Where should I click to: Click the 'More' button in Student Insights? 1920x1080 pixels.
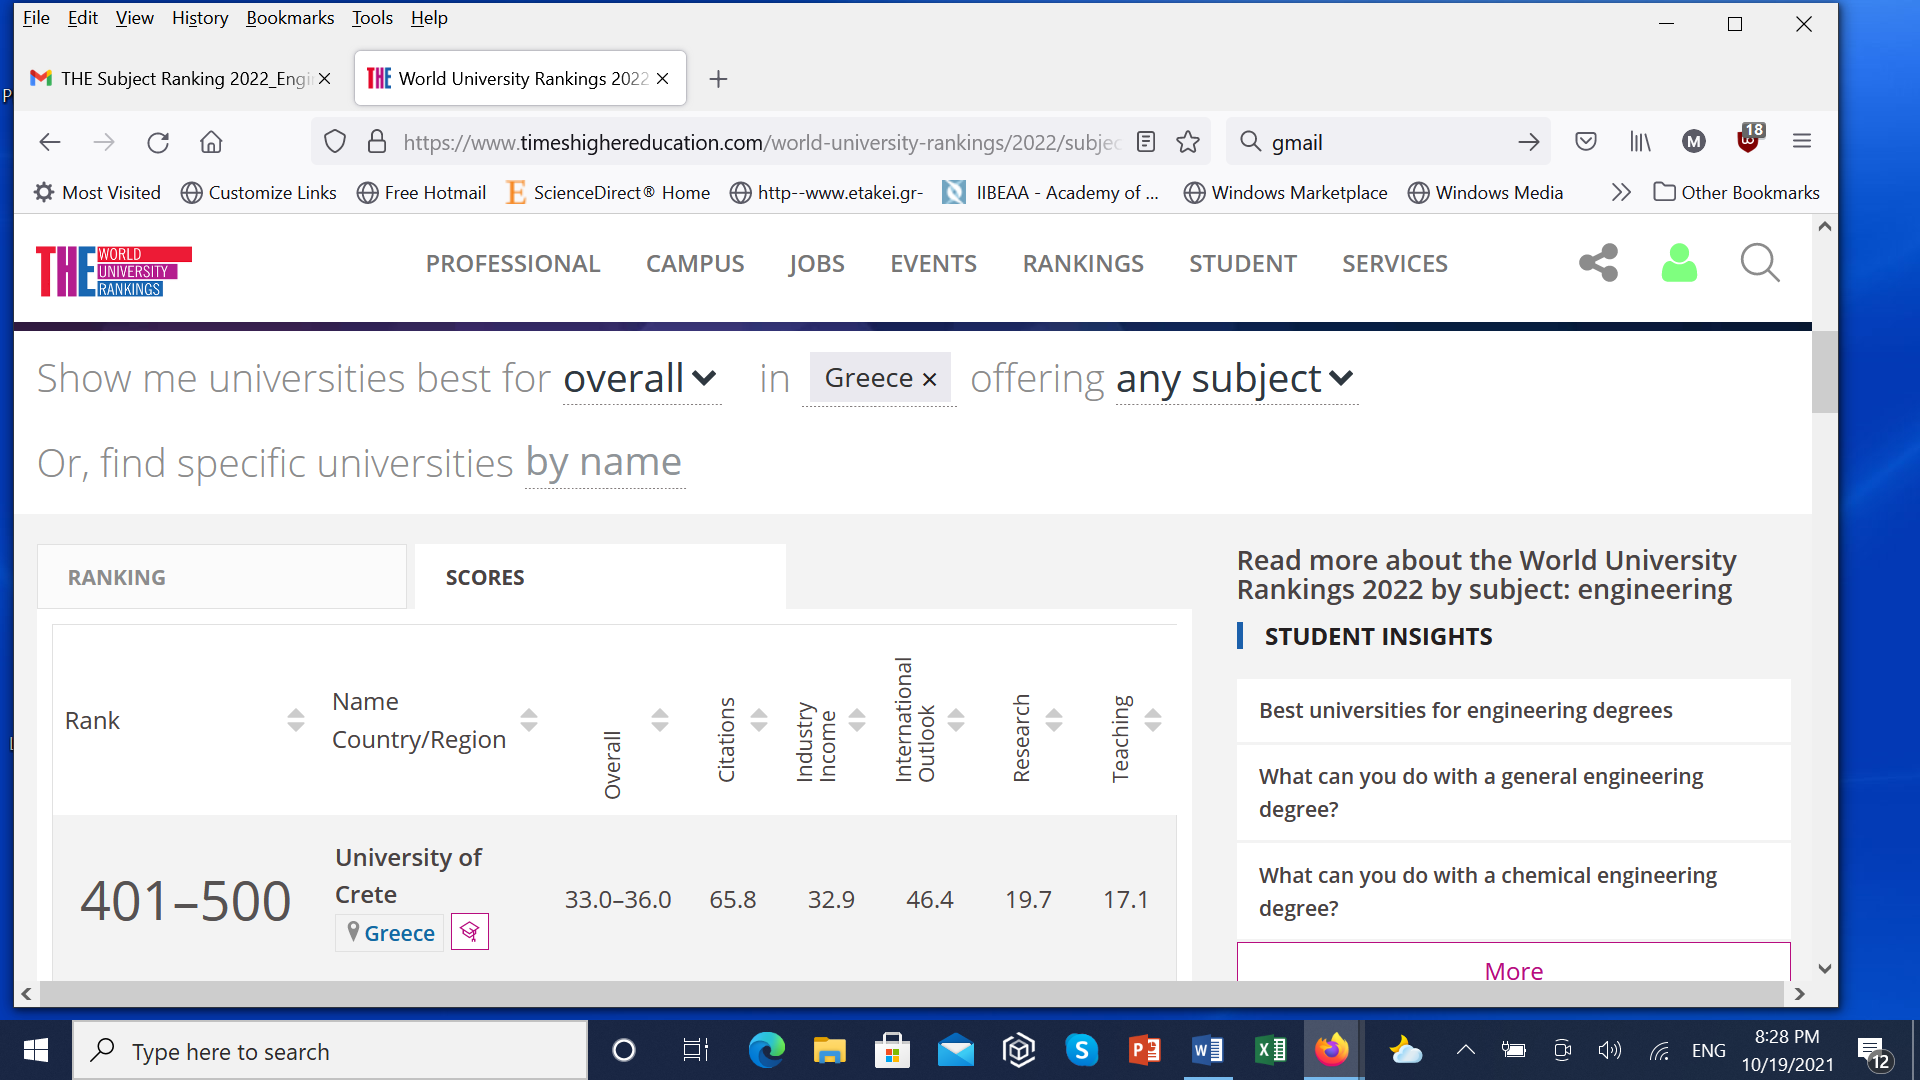click(1514, 971)
